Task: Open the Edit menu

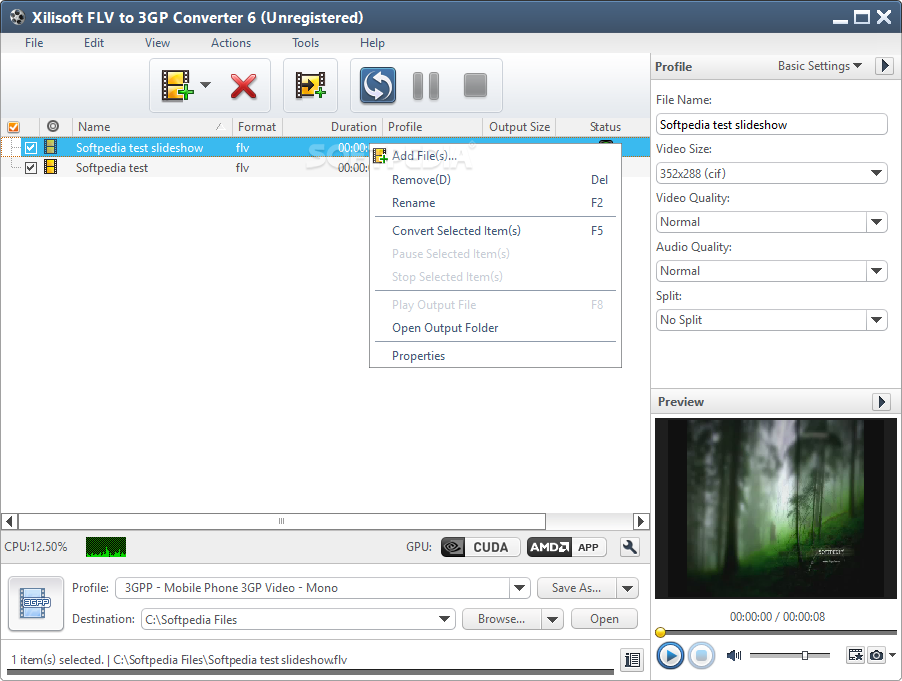Action: (x=94, y=43)
